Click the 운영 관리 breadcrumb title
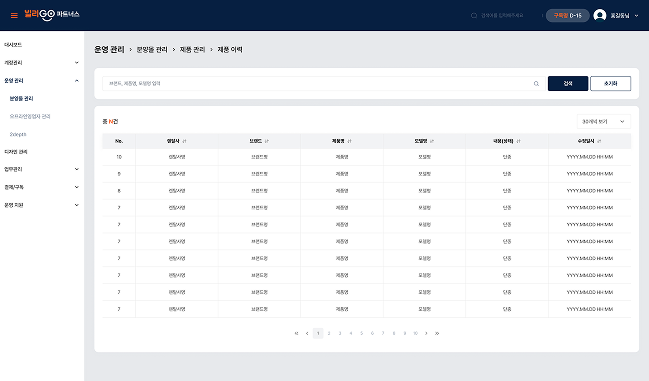Screen dimensions: 649x381 pyautogui.click(x=109, y=49)
